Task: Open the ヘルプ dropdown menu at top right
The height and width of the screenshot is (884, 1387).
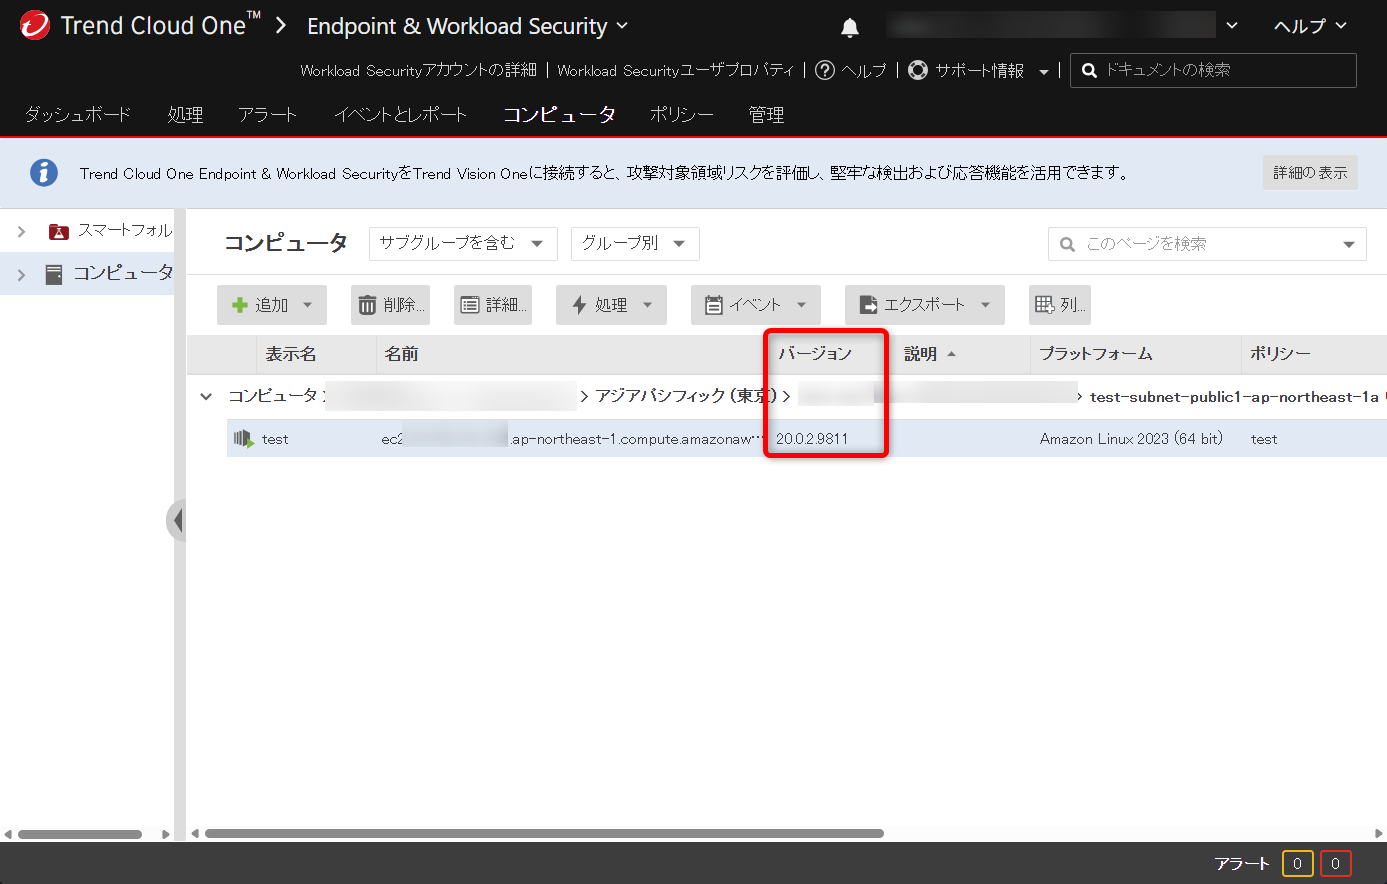Action: point(1309,26)
